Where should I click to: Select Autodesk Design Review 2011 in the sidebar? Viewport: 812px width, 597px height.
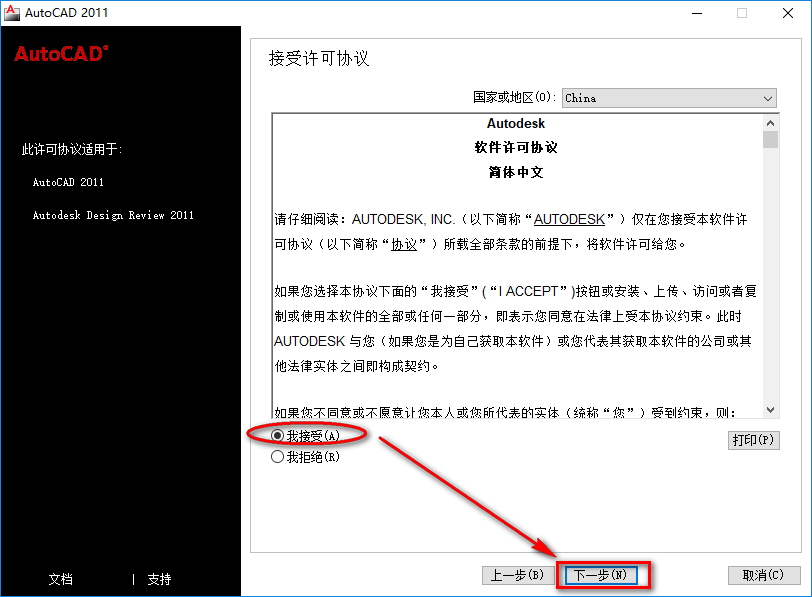coord(113,215)
